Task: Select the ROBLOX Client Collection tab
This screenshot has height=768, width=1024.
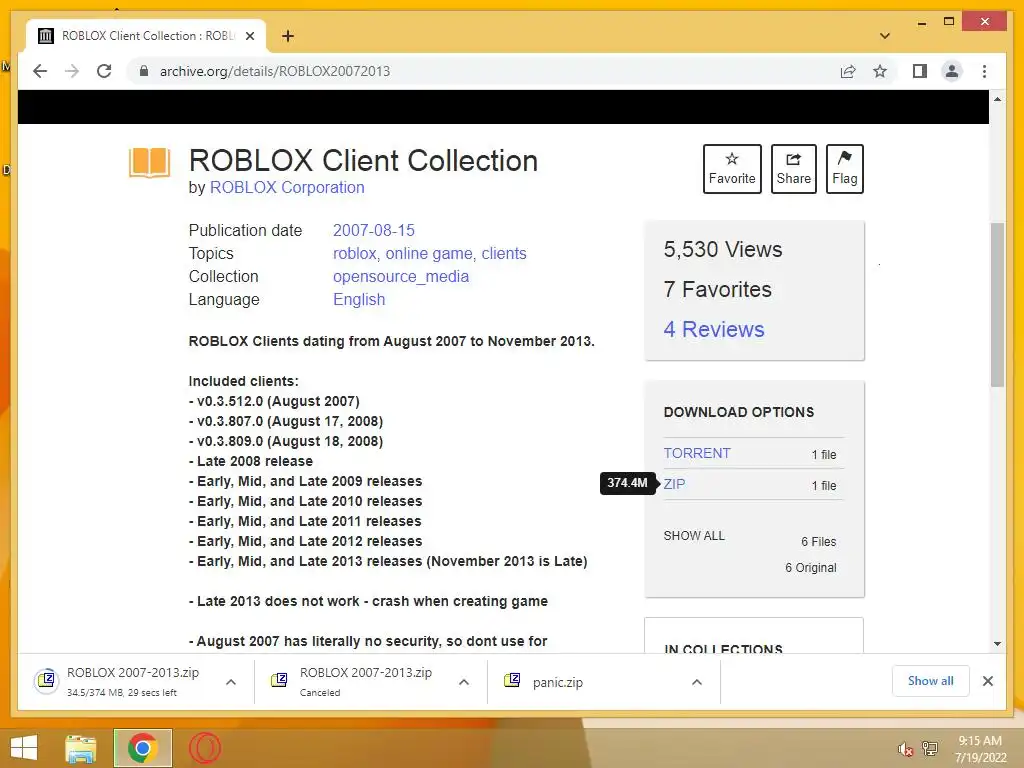Action: 146,36
